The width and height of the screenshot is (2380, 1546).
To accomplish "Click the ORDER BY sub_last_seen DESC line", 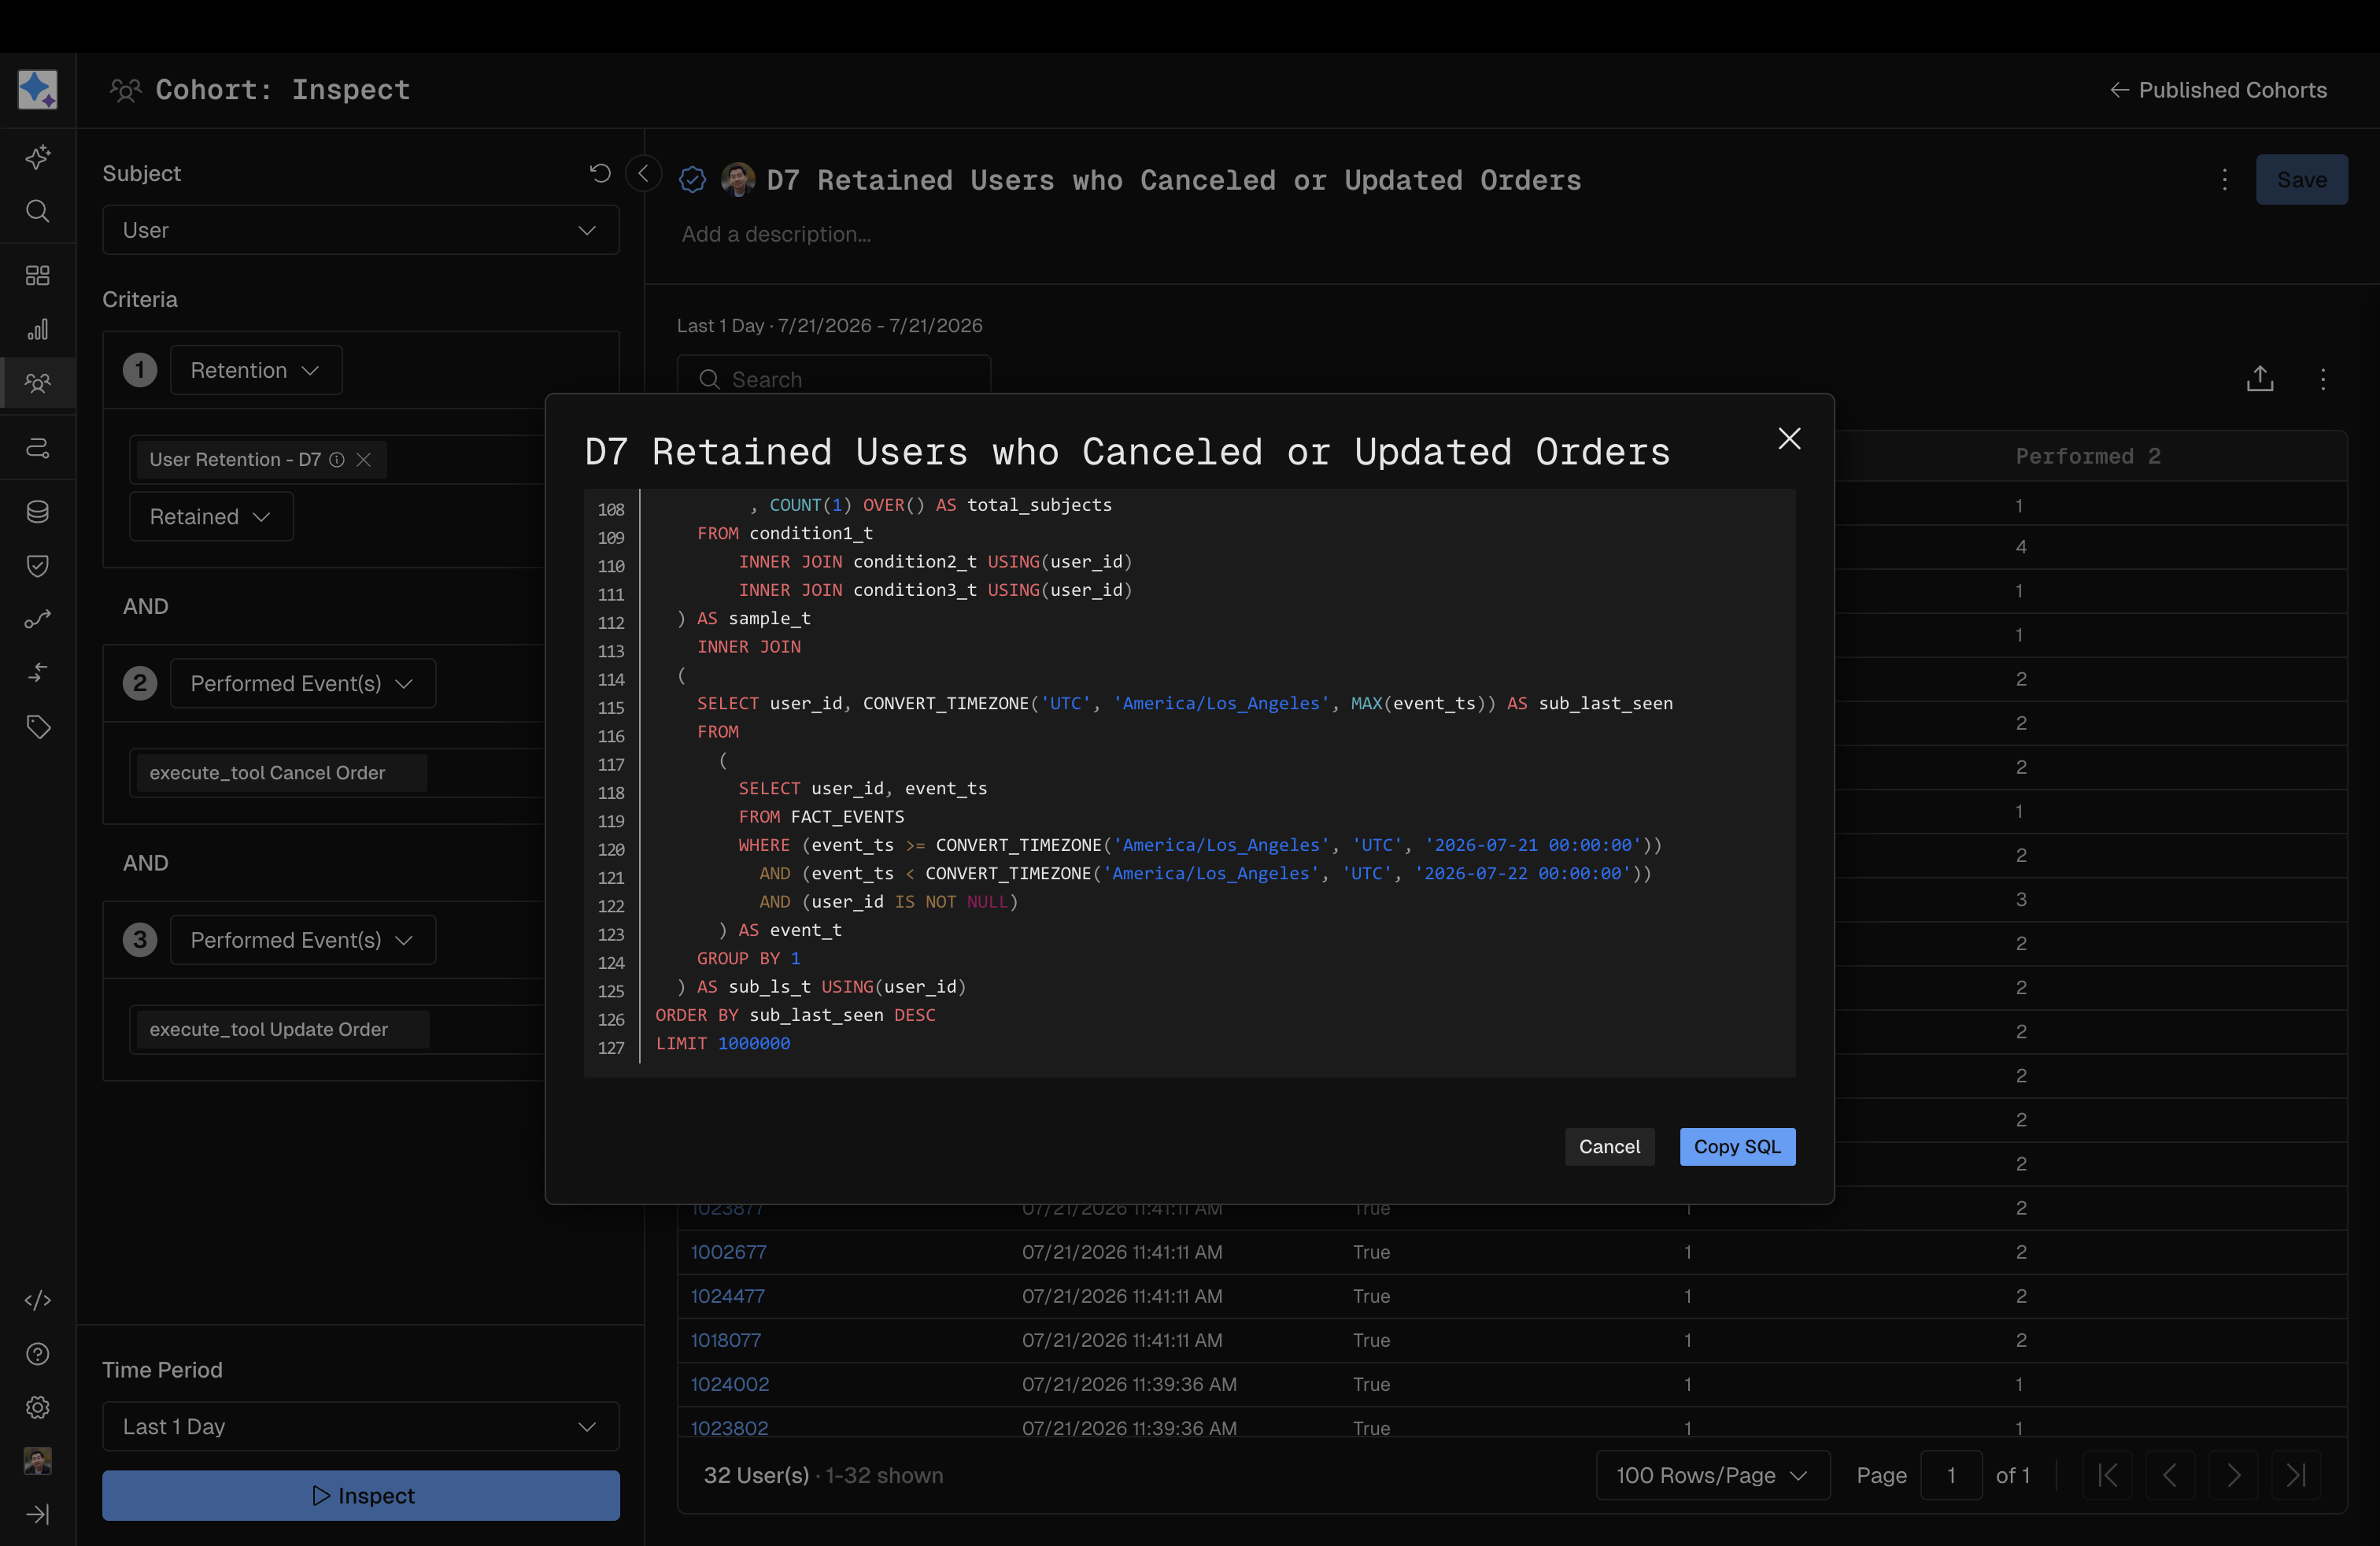I will coord(795,1015).
